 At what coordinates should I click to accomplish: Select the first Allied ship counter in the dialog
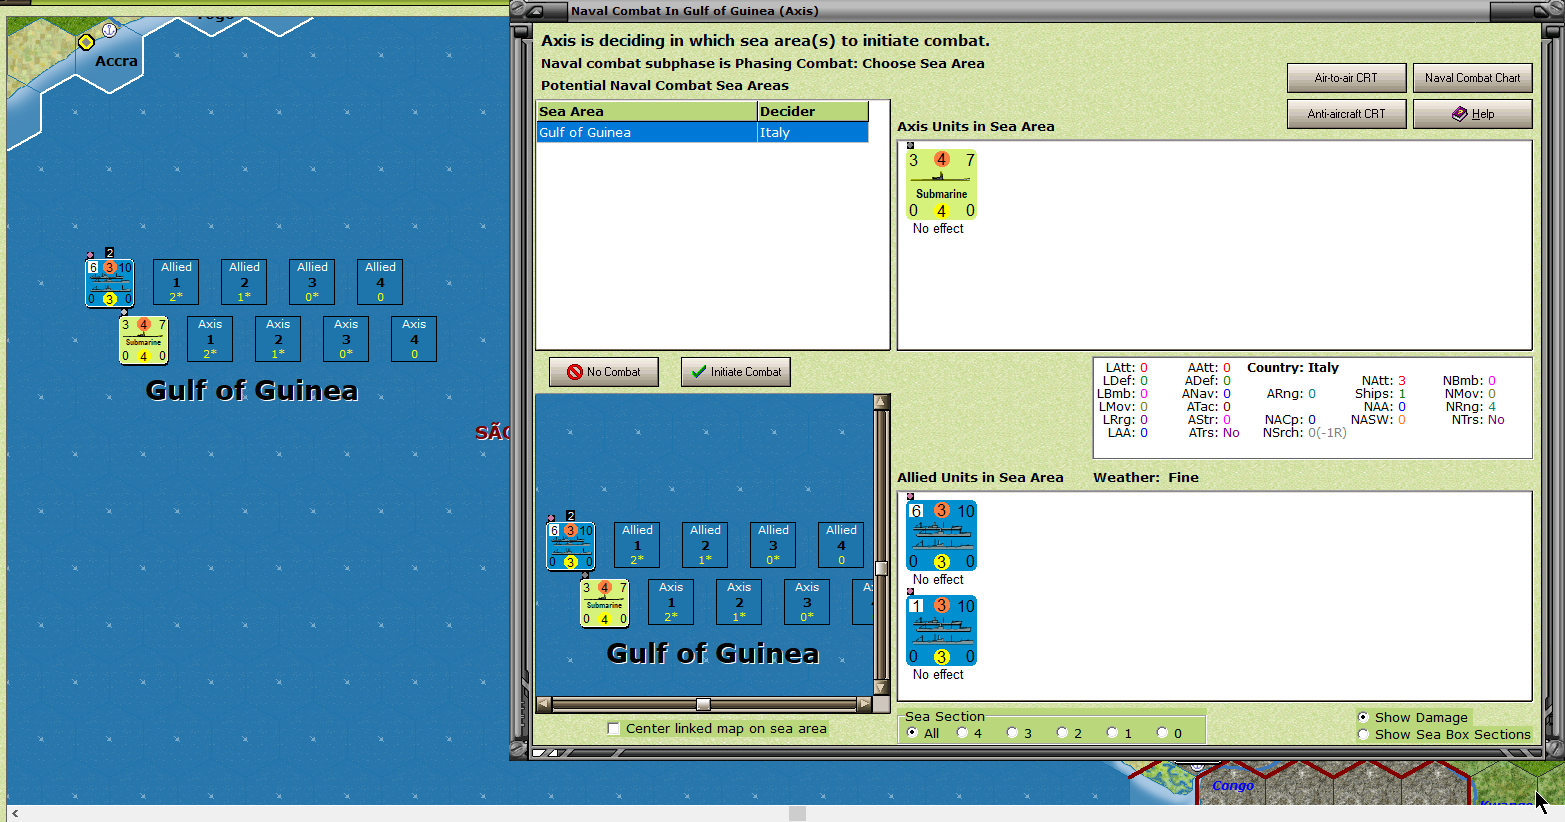941,536
